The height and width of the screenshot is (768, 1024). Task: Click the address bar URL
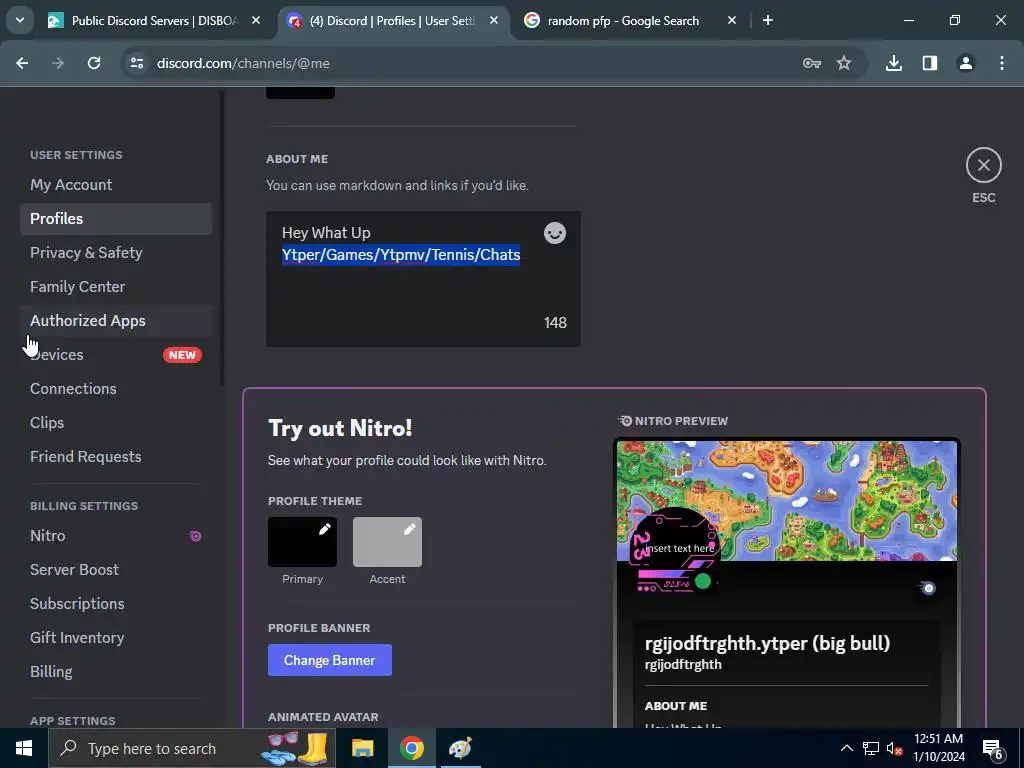pos(243,63)
